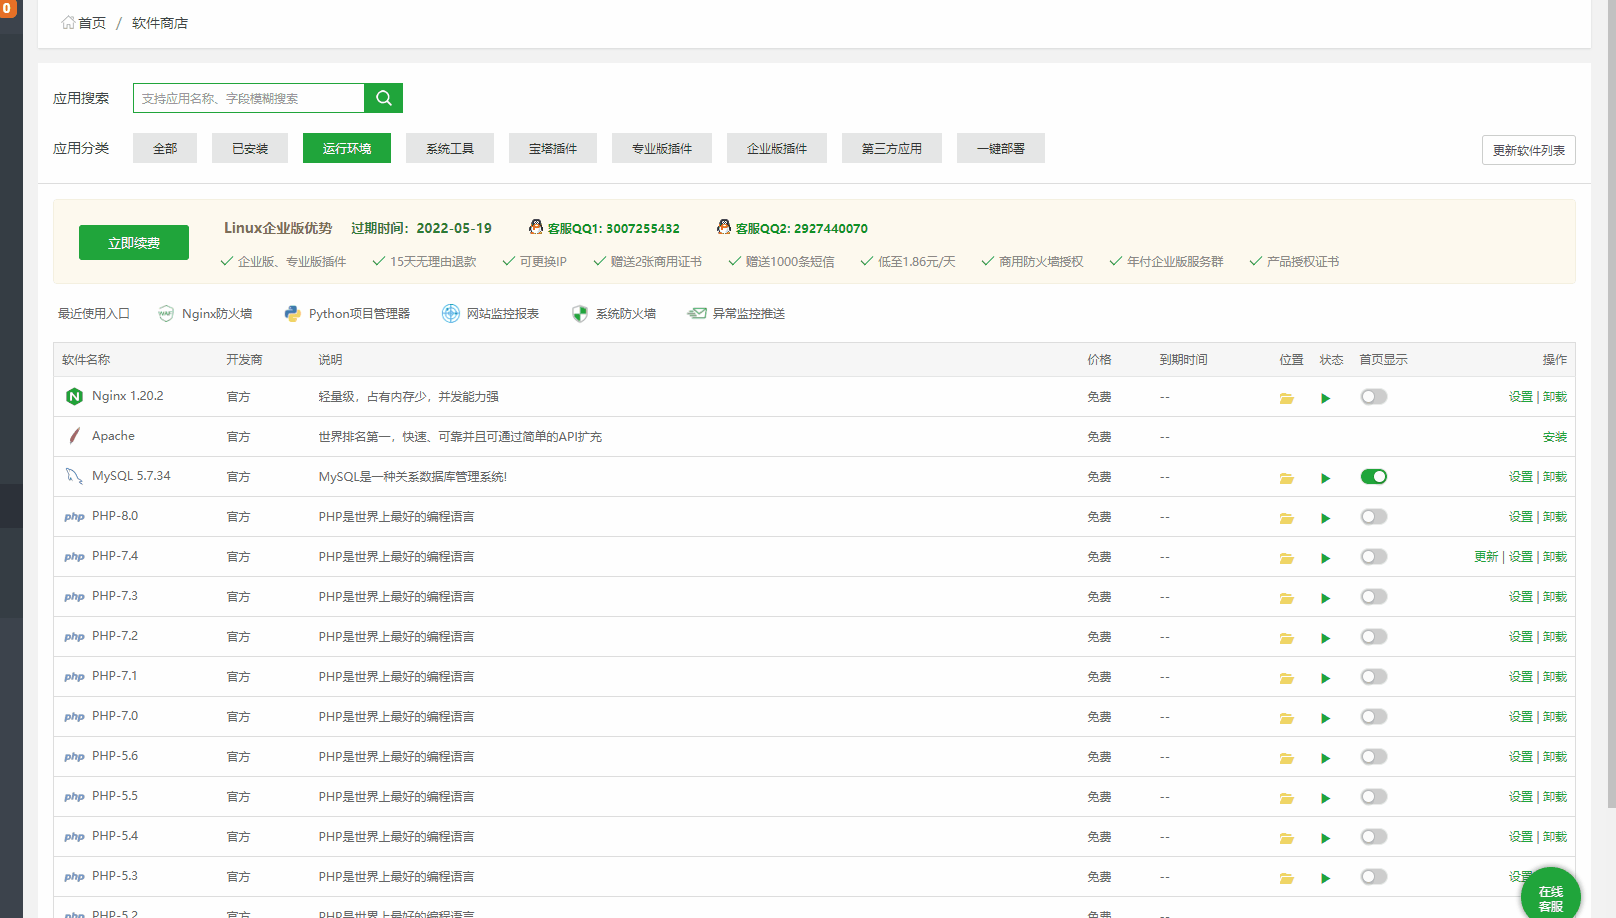Image resolution: width=1616 pixels, height=918 pixels.
Task: Click the 系统防火墙 shield icon
Action: [x=580, y=314]
